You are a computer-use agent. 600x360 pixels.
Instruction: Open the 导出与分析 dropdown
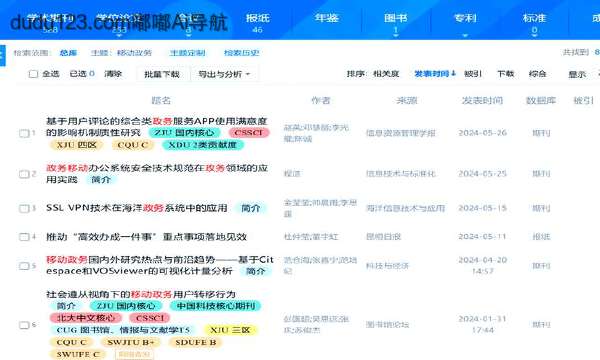pyautogui.click(x=224, y=74)
